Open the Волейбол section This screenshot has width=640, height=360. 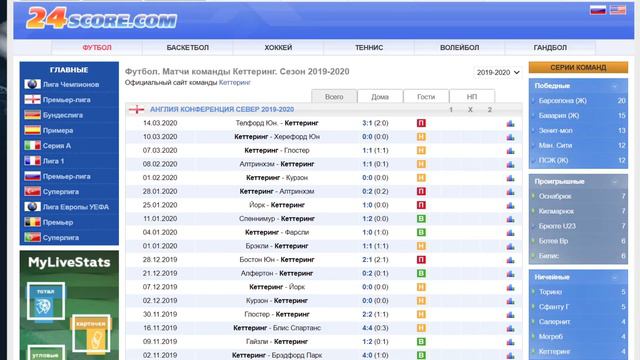(x=460, y=48)
